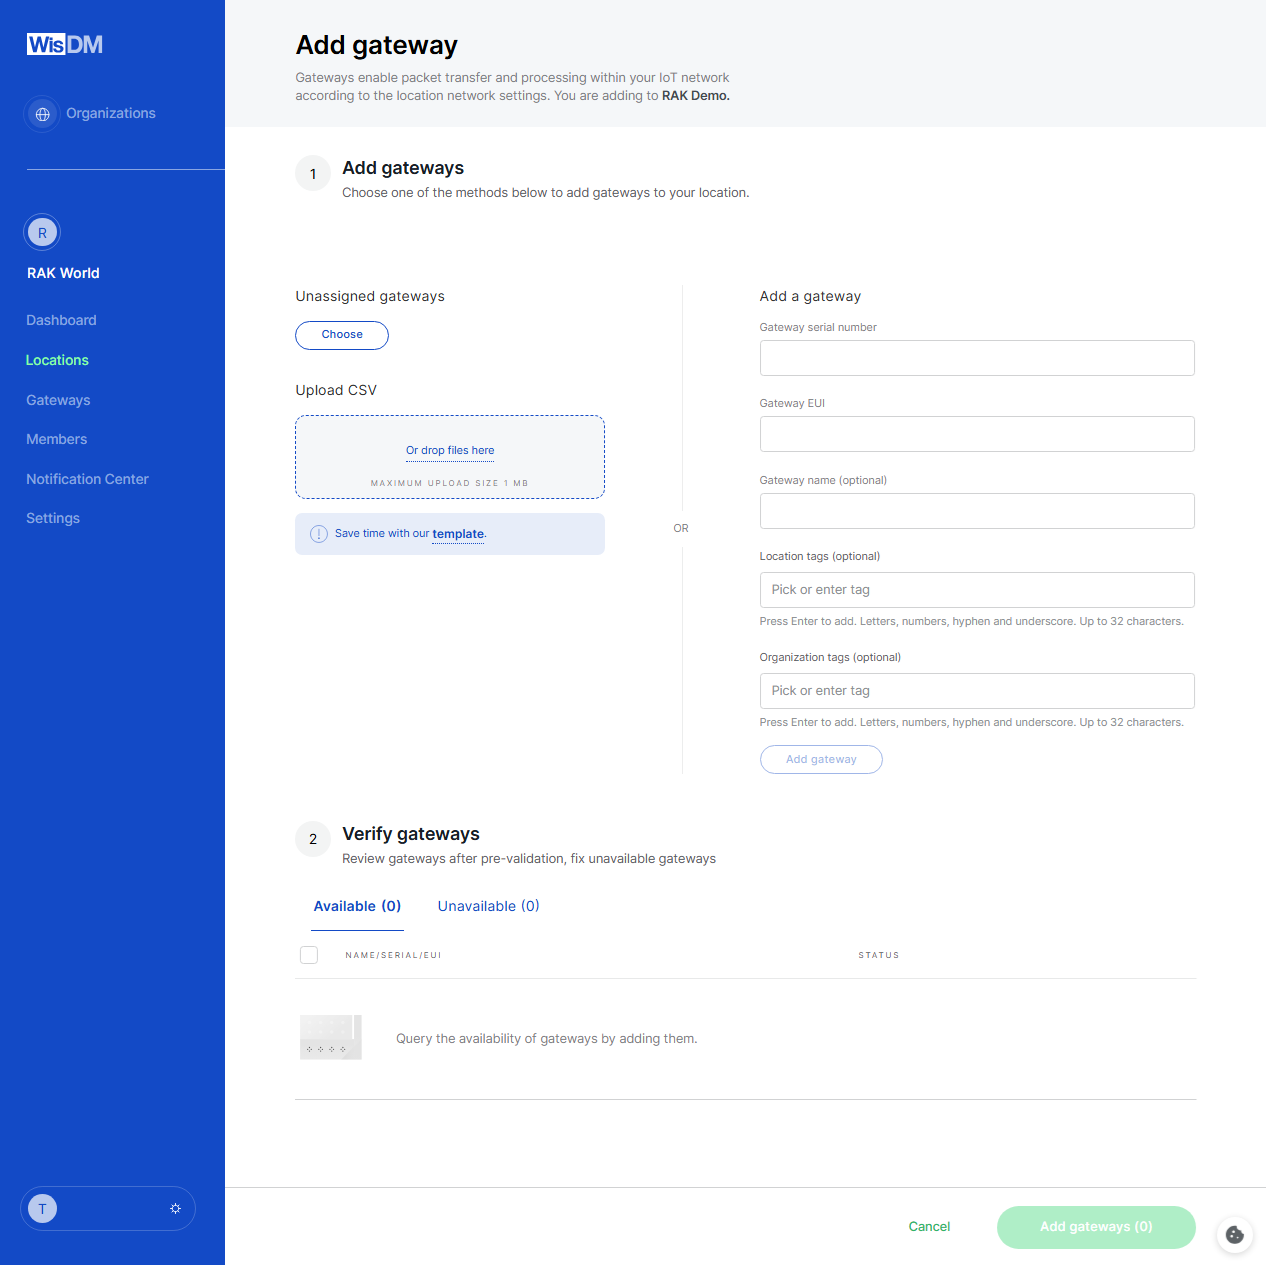Open Gateways in the sidebar
1266x1265 pixels.
pos(58,400)
